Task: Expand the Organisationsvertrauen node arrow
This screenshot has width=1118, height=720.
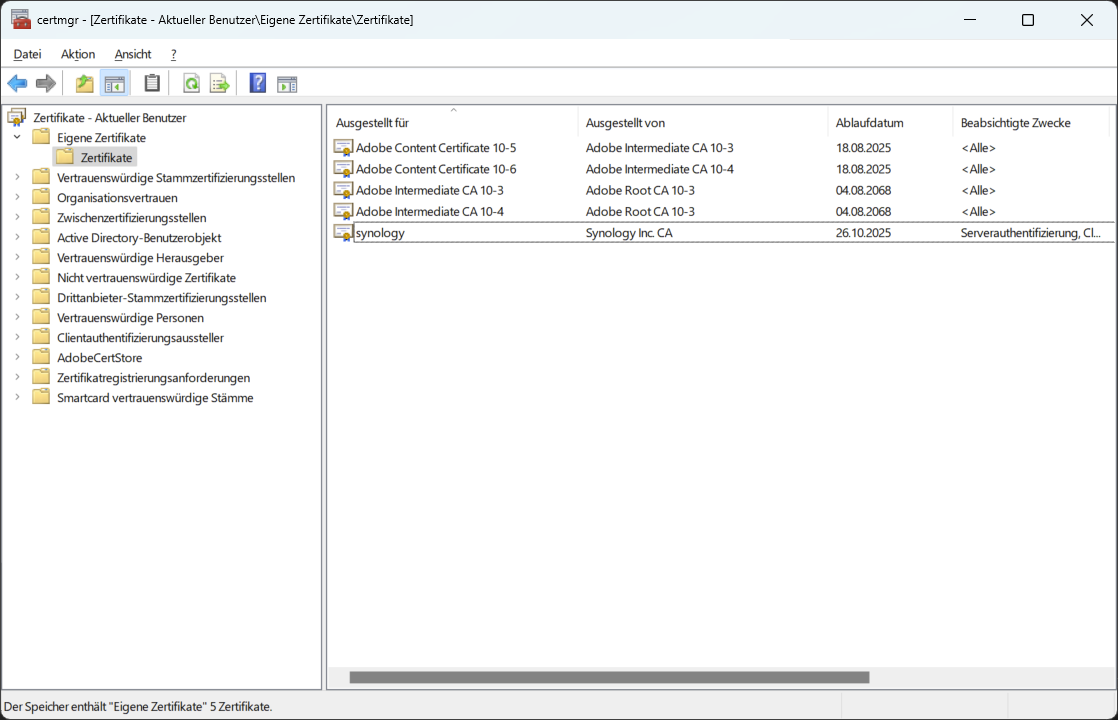Action: pyautogui.click(x=17, y=197)
